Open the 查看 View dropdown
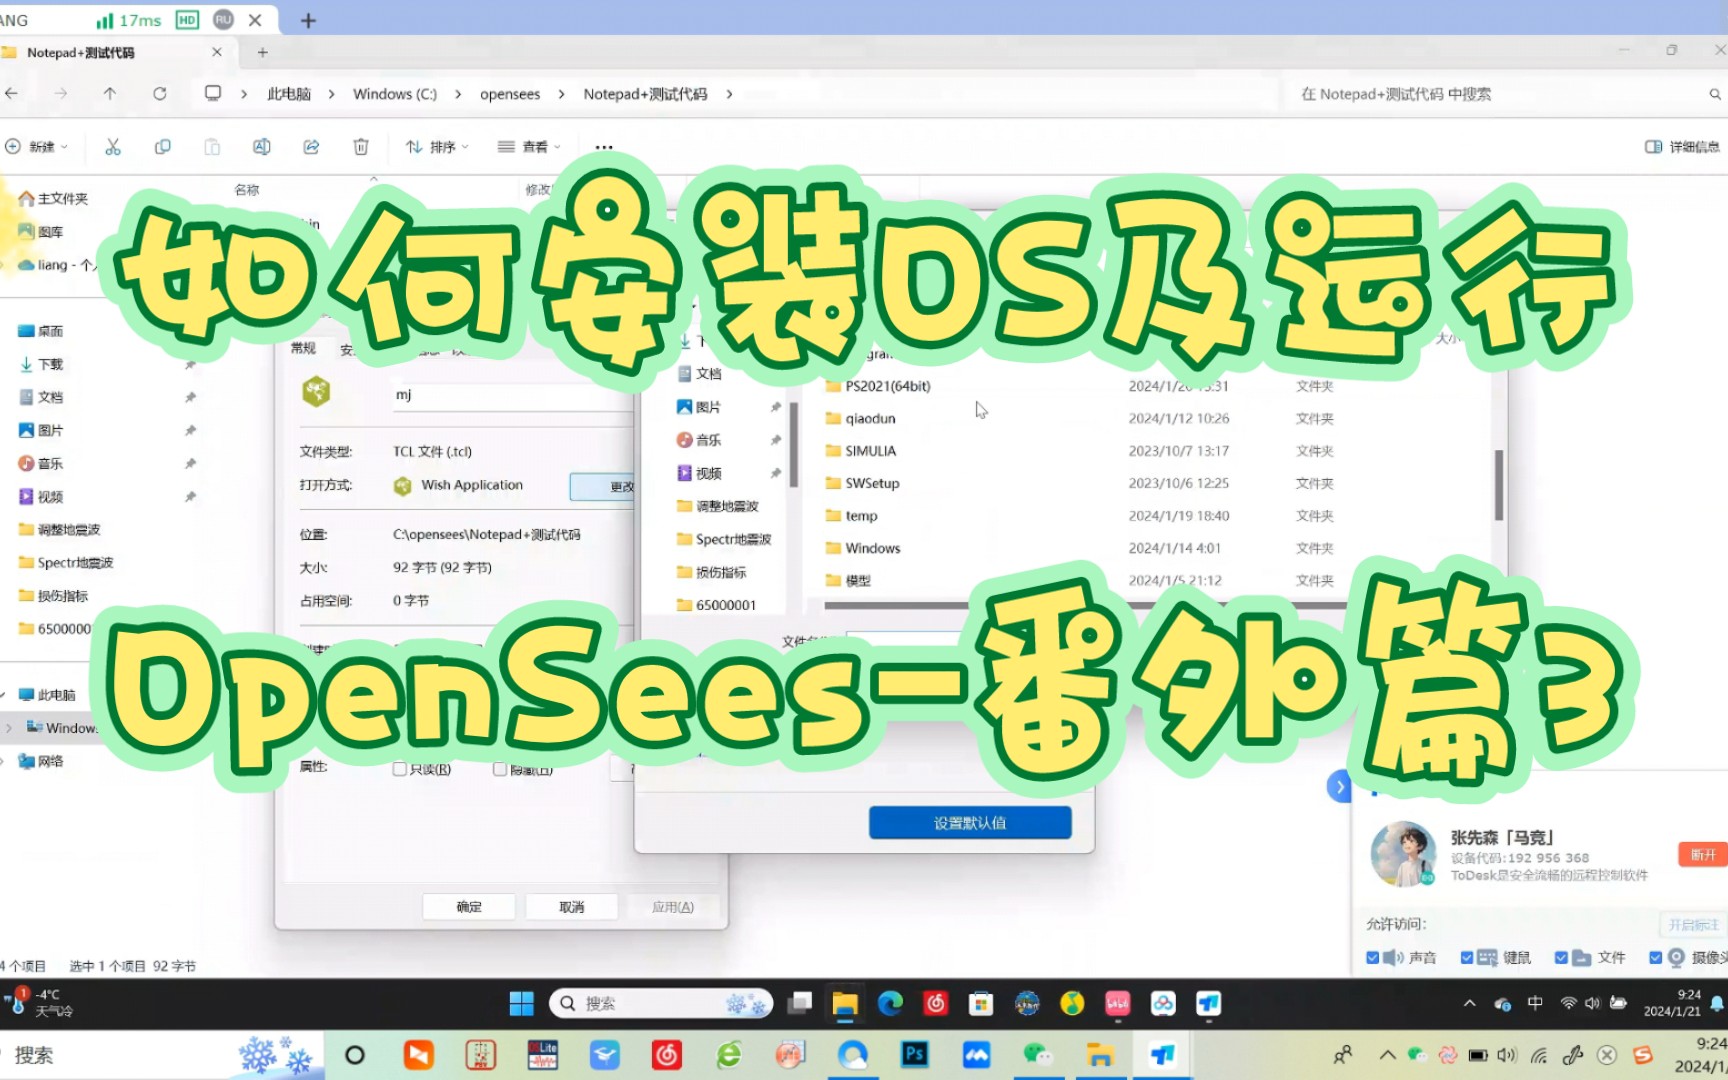 click(x=530, y=147)
